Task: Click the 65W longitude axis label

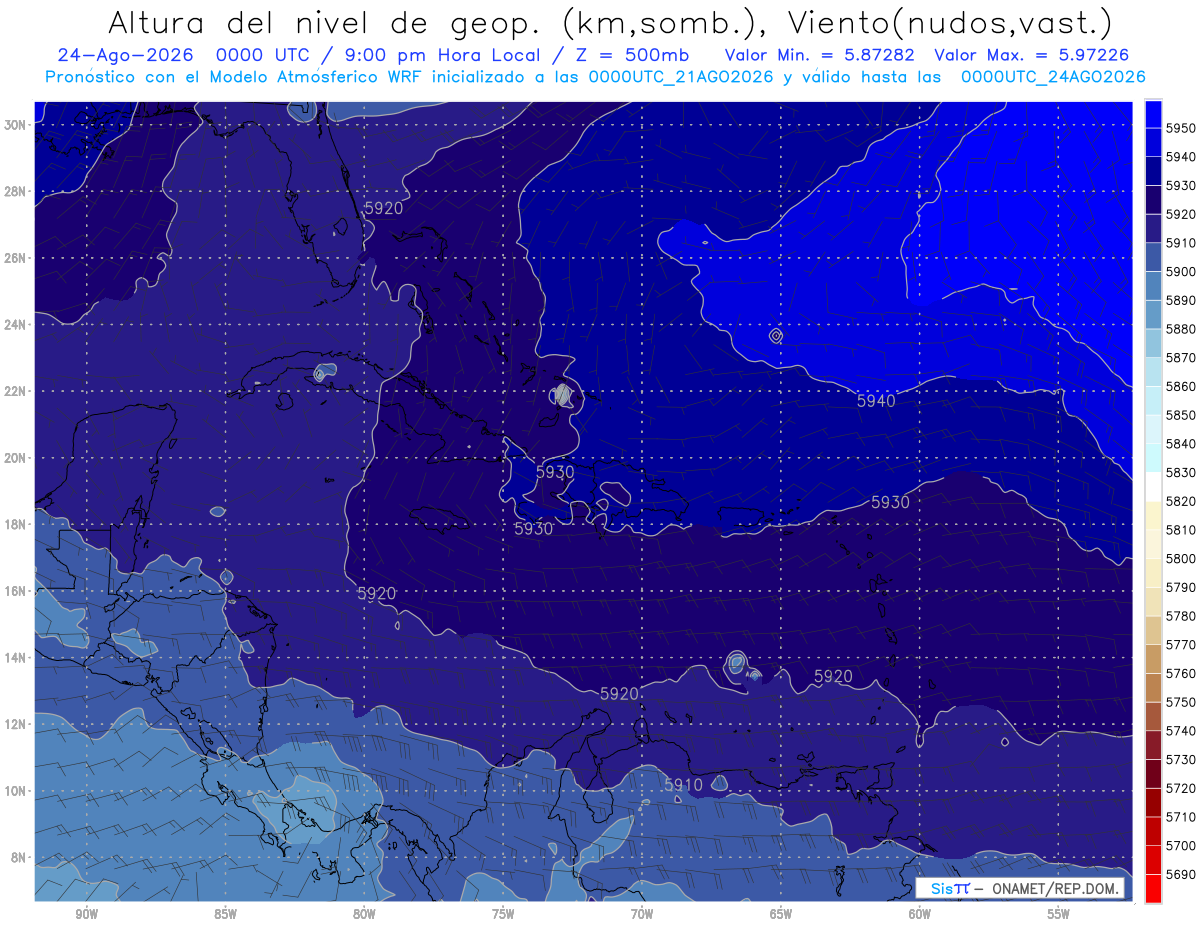Action: [x=781, y=914]
